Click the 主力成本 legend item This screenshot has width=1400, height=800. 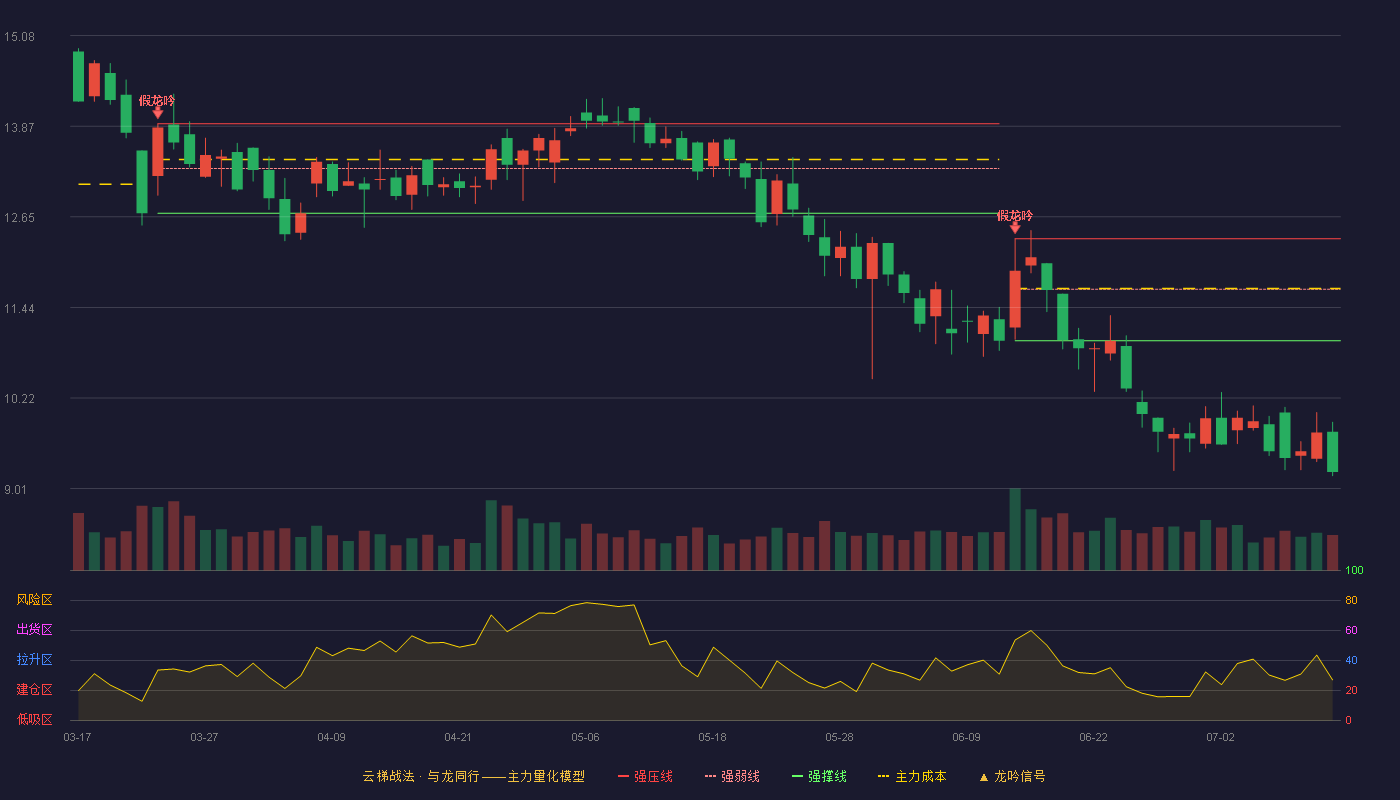pyautogui.click(x=911, y=776)
